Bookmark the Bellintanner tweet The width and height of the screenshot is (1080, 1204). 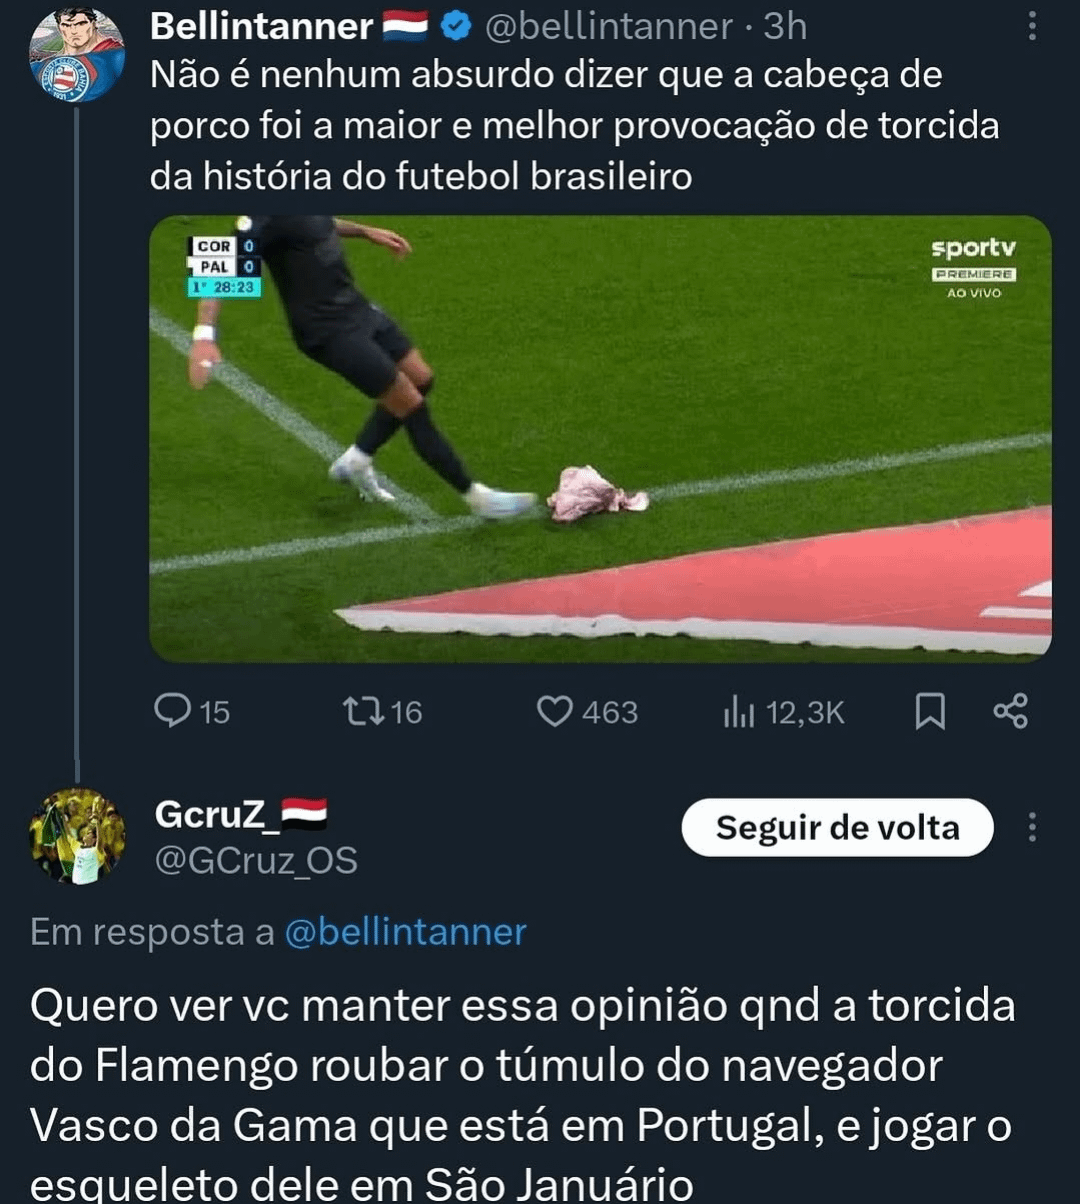[930, 711]
